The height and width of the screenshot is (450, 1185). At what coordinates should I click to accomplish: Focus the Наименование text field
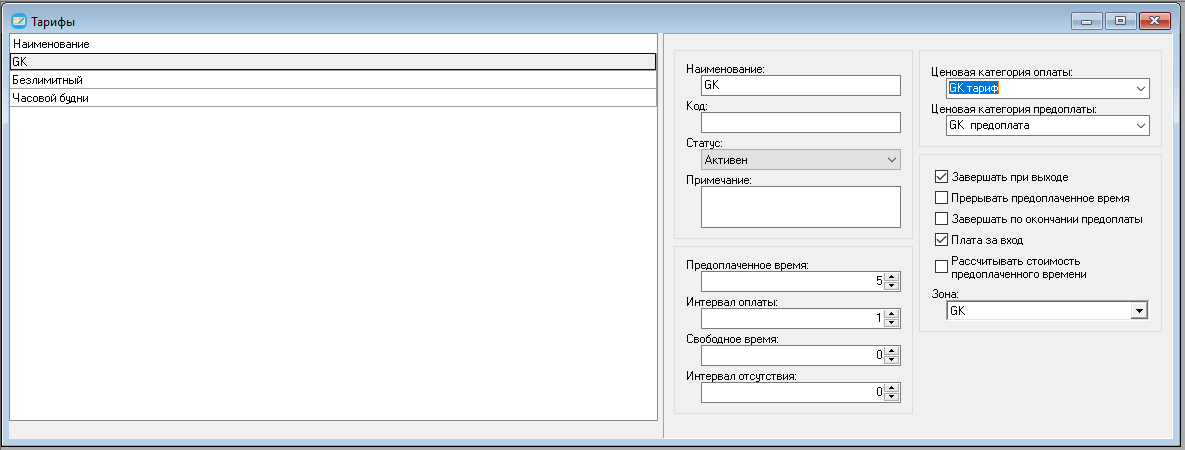click(x=801, y=85)
